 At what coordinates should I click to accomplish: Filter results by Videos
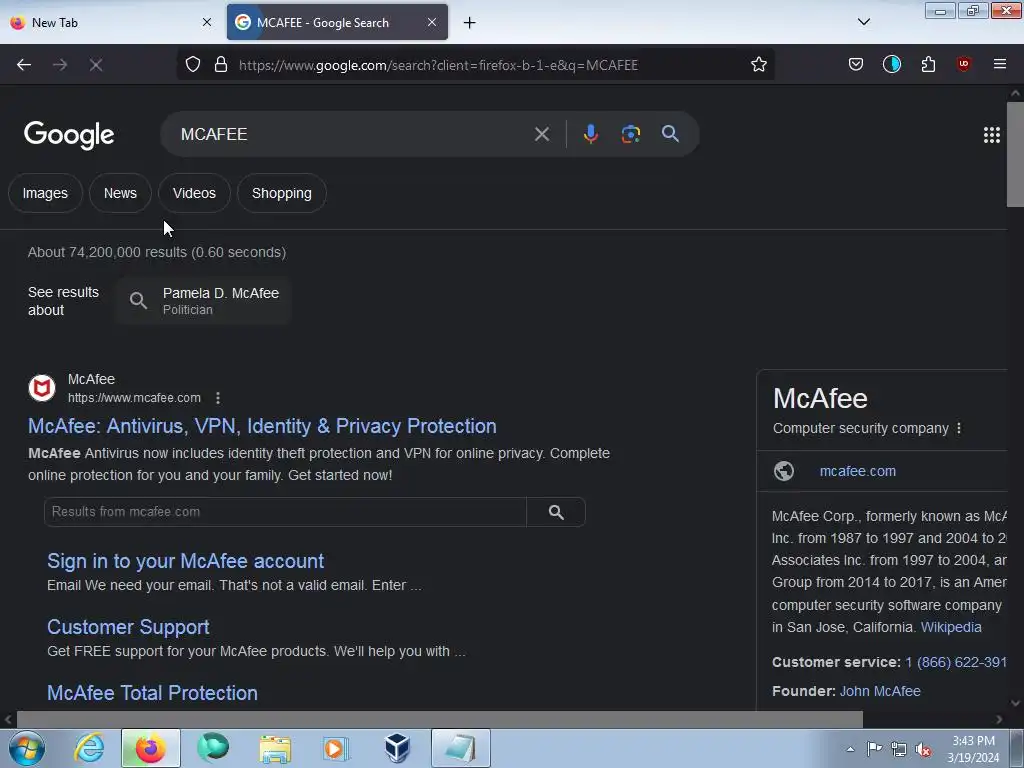click(194, 193)
